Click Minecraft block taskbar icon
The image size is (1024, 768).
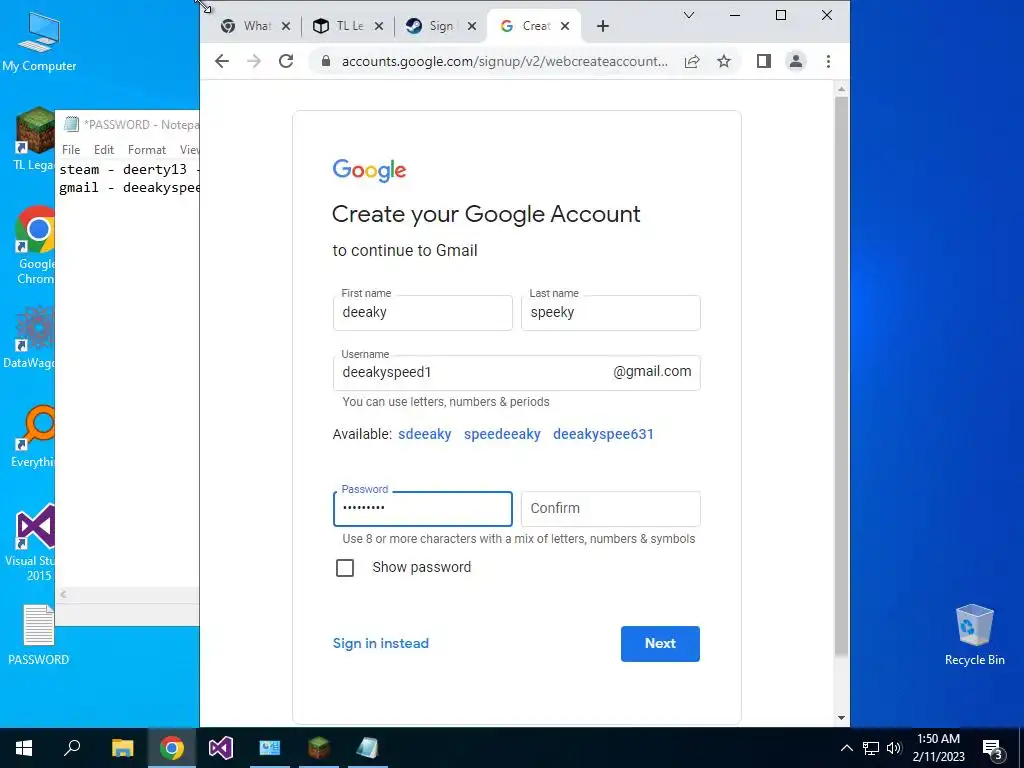319,748
